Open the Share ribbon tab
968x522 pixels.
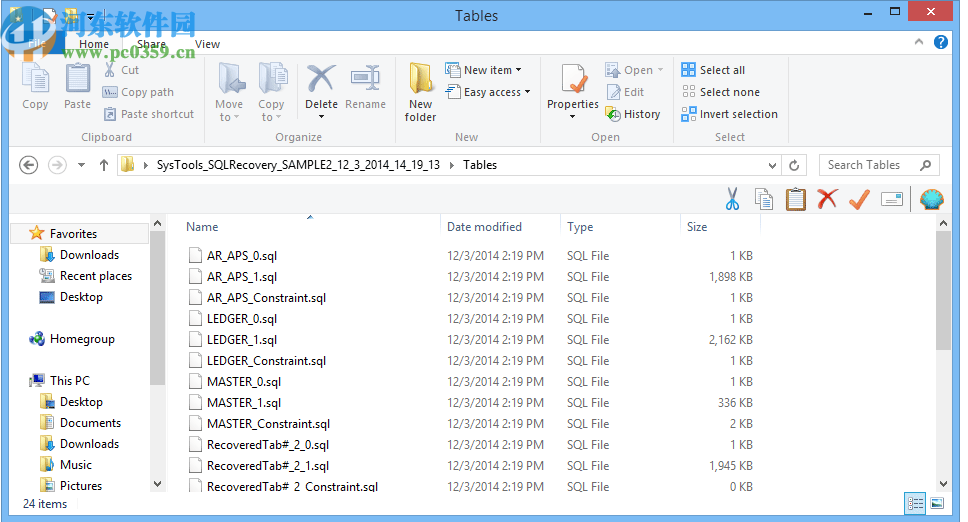coord(151,44)
